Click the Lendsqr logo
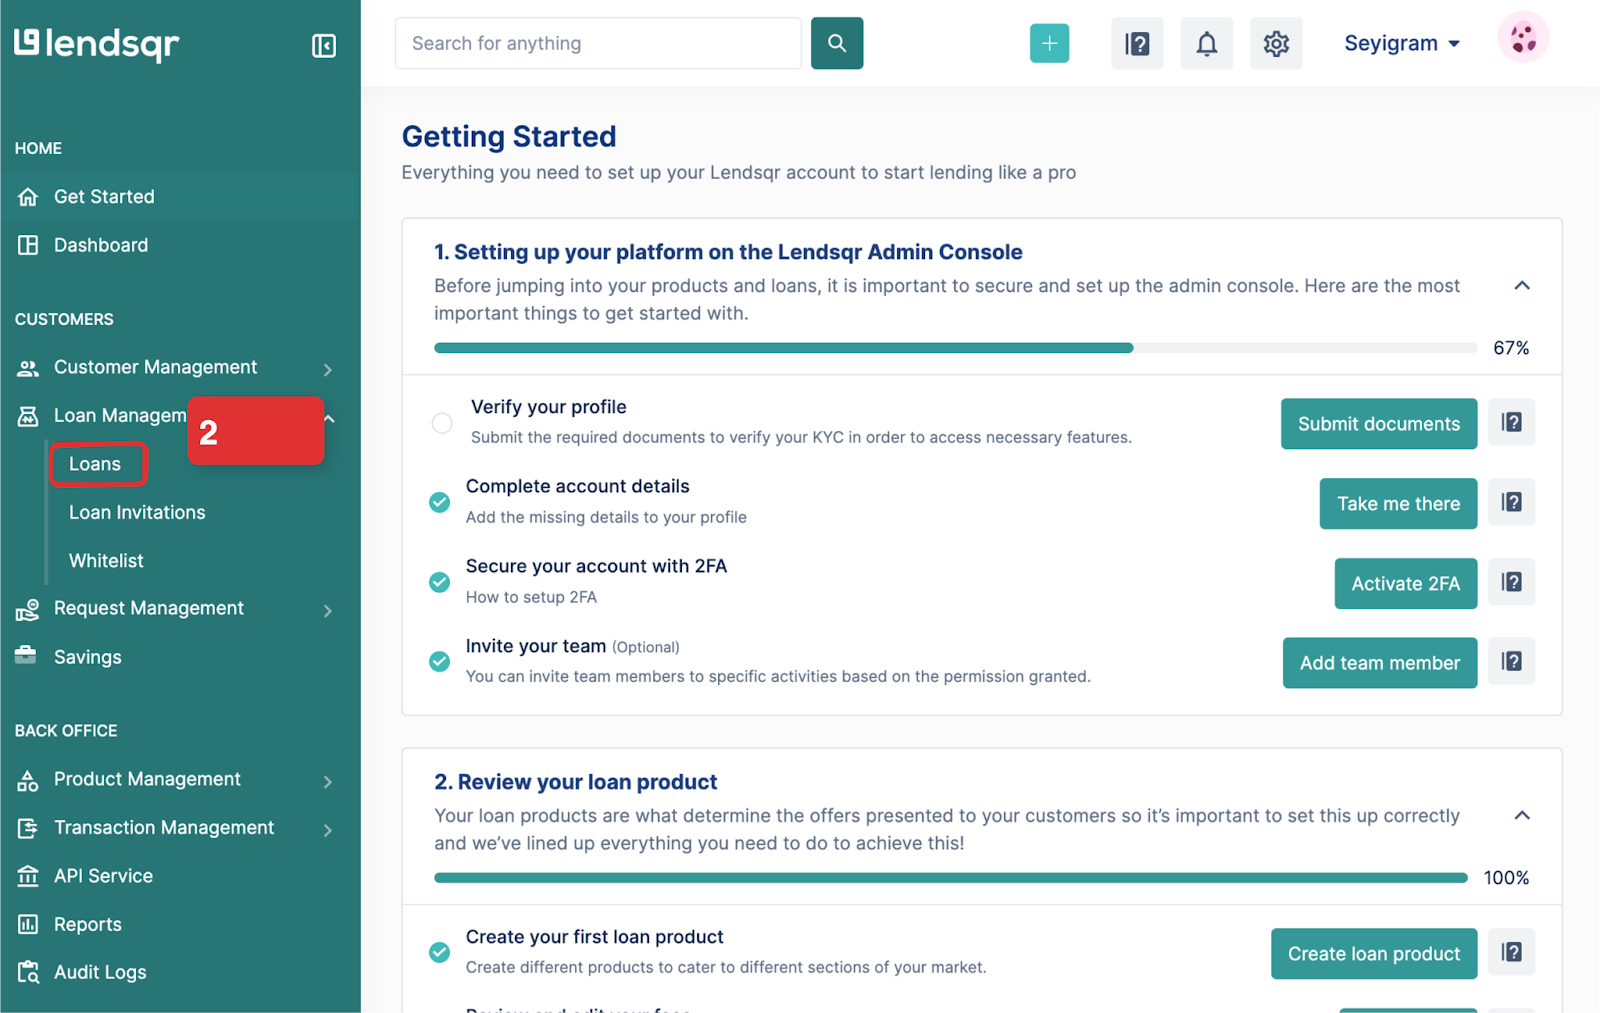The width and height of the screenshot is (1600, 1013). click(x=97, y=44)
